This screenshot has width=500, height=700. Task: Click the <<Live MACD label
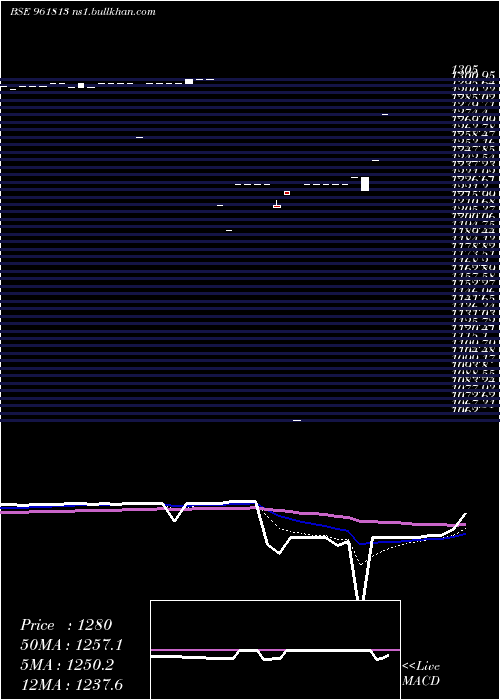(421, 674)
